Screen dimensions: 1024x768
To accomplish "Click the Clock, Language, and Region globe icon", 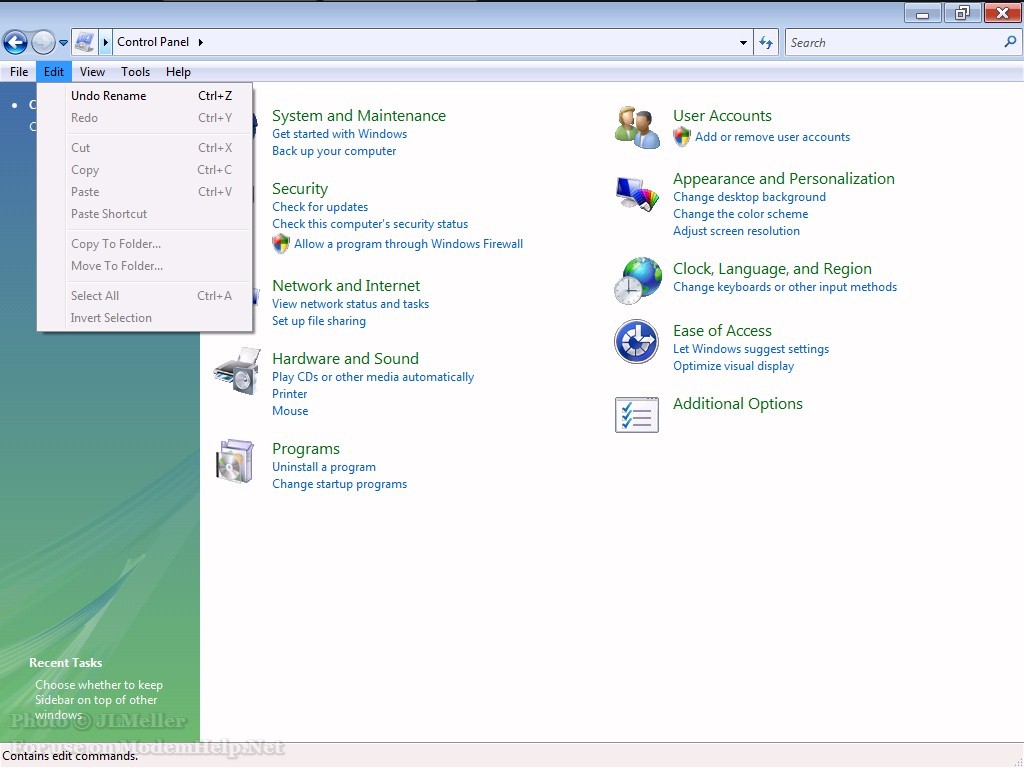I will 637,280.
